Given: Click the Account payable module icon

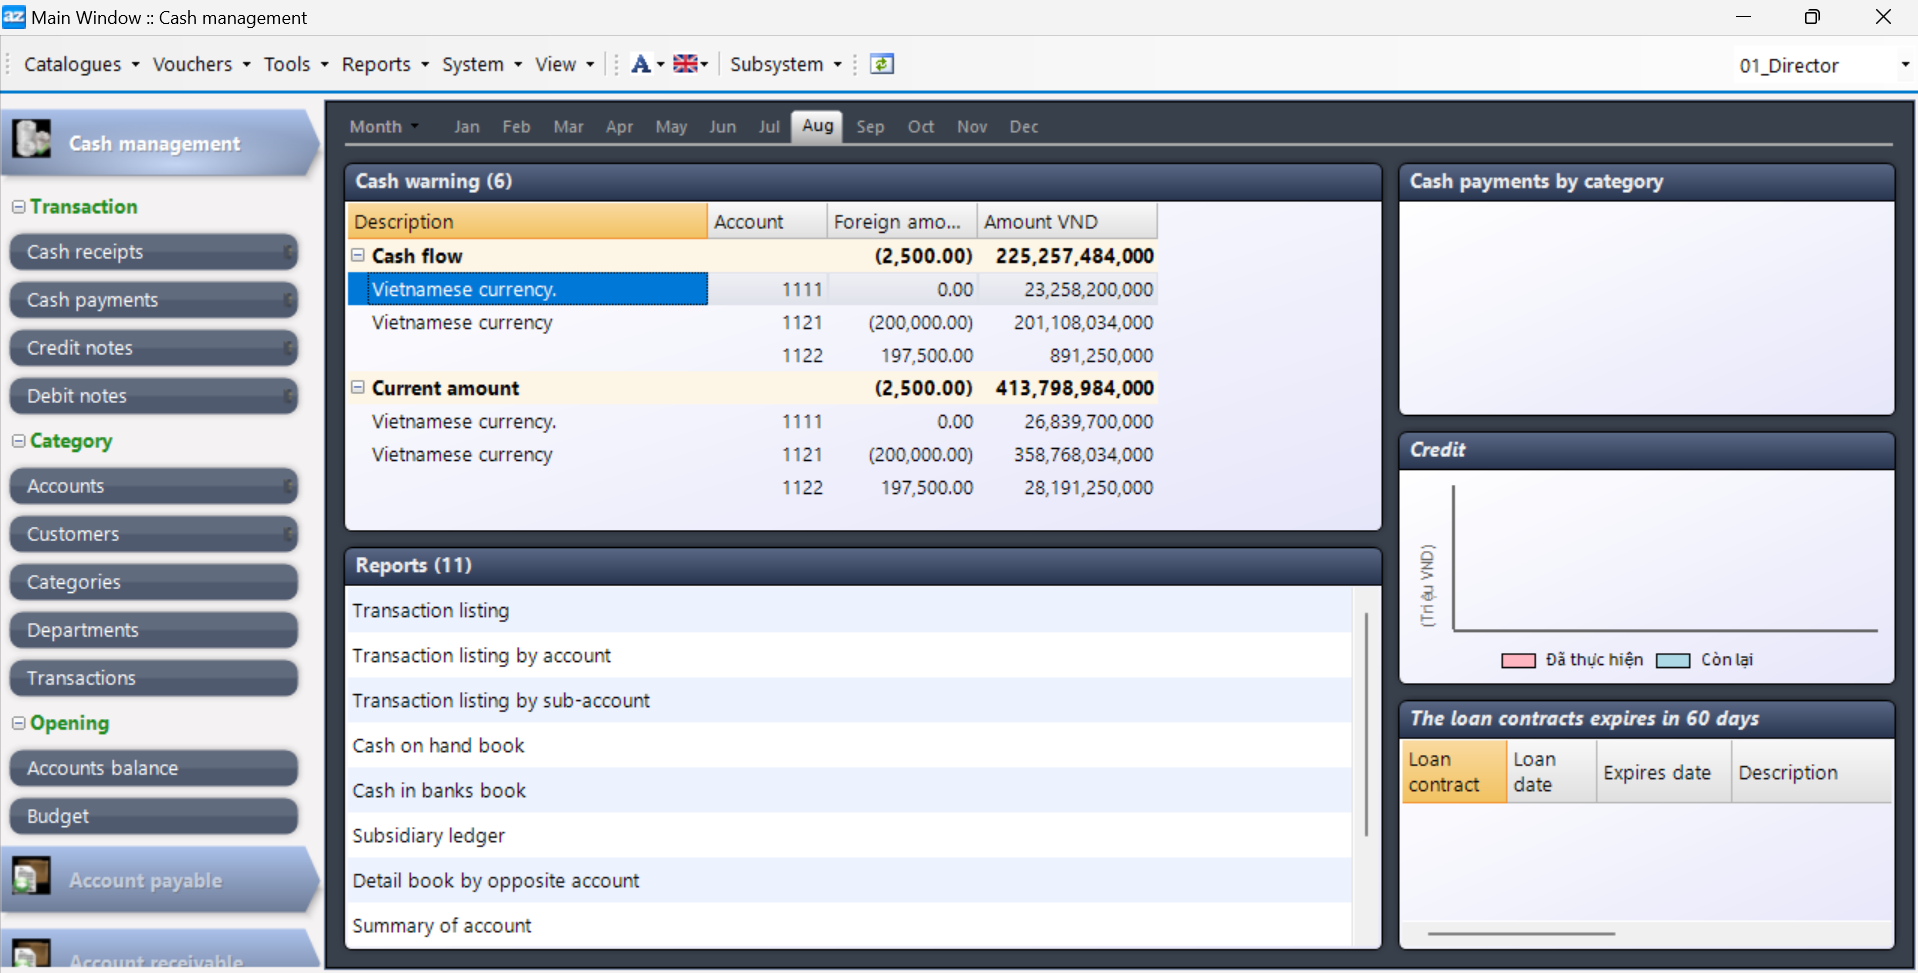Looking at the screenshot, I should 32,877.
